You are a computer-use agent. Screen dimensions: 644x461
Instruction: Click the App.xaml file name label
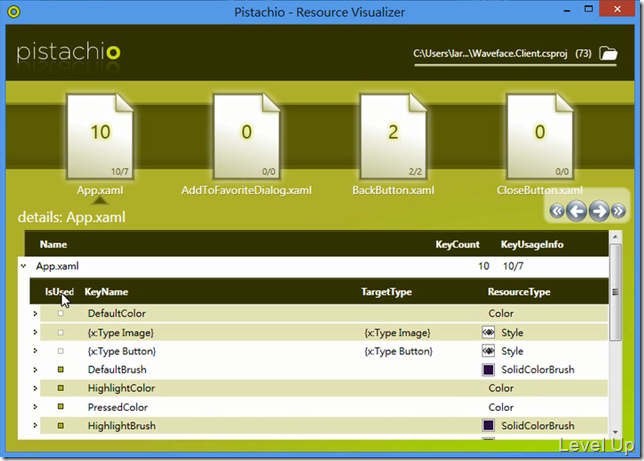tap(100, 190)
